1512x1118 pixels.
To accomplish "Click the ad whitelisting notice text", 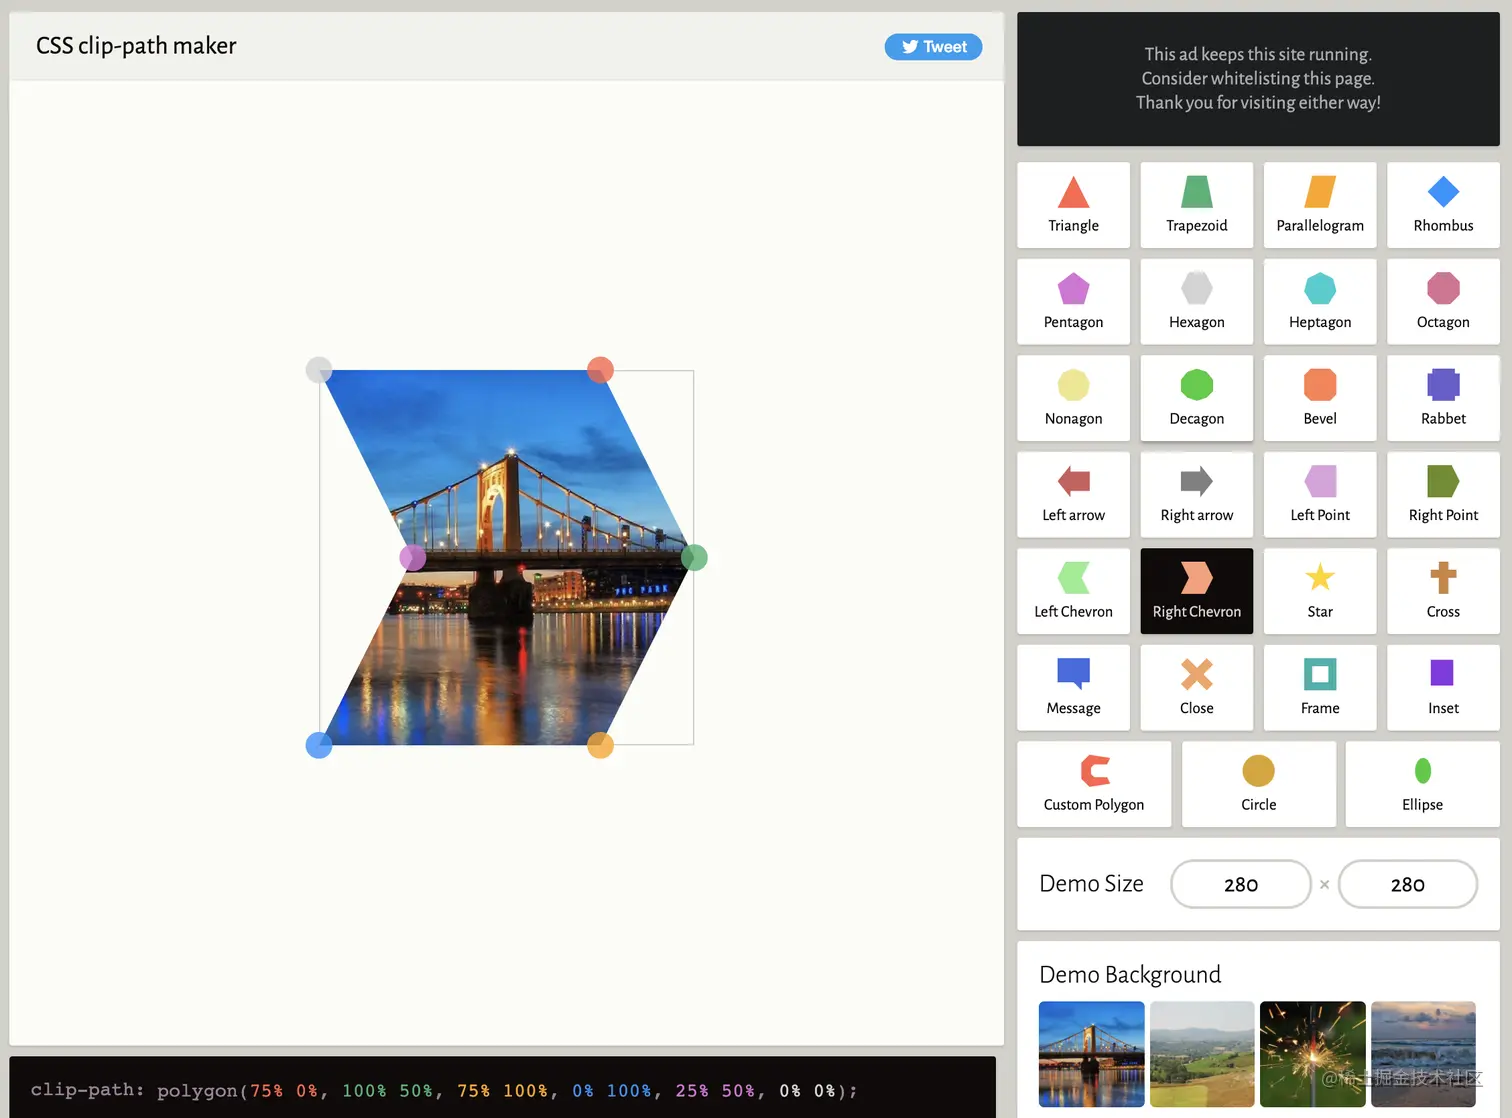I will (x=1258, y=78).
